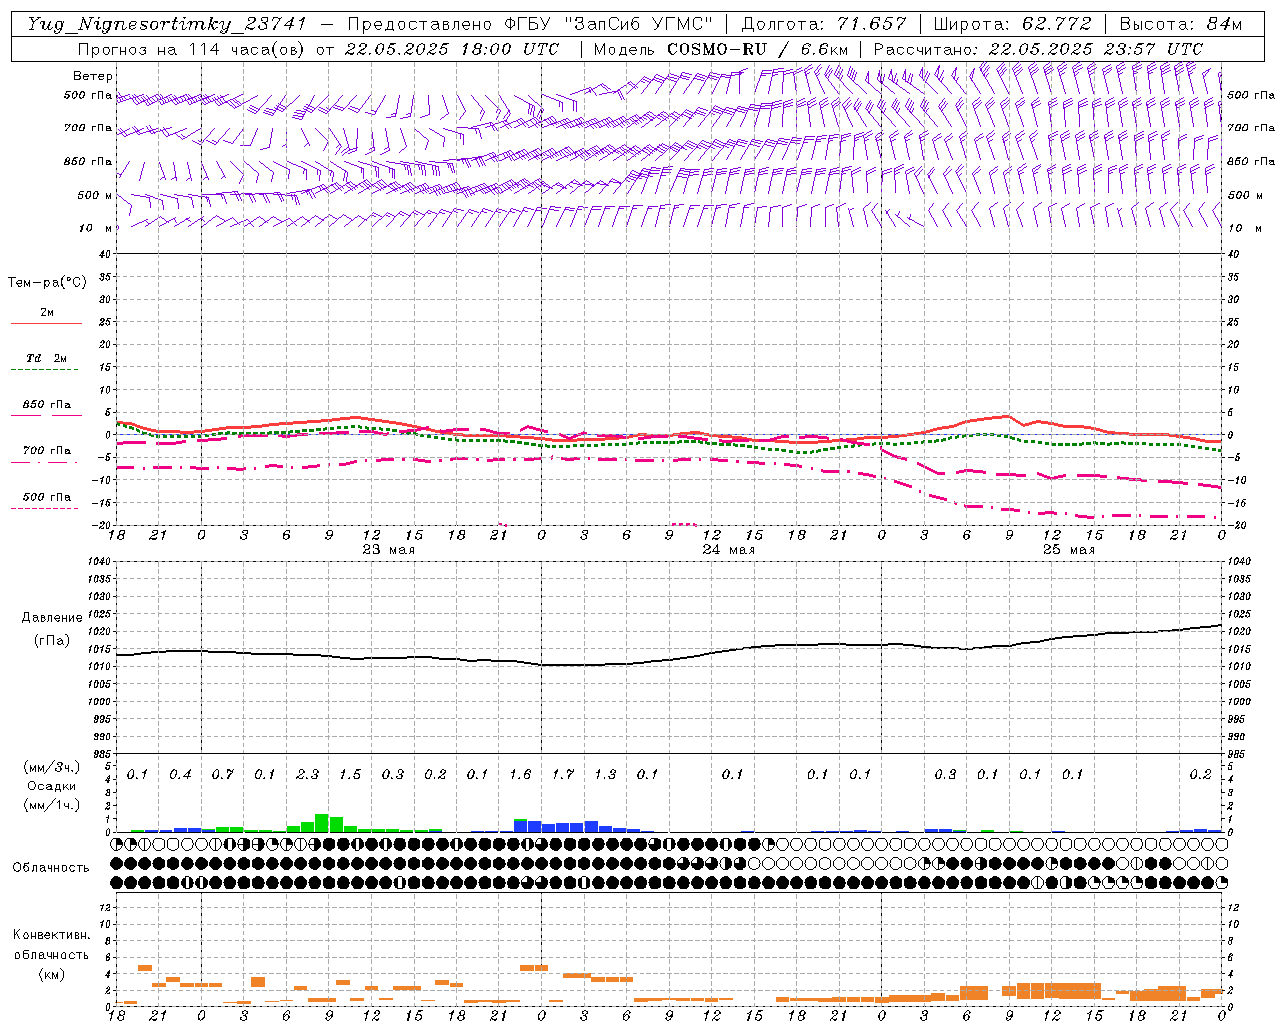The width and height of the screenshot is (1280, 1024).
Task: Click the (гПа) unit under Давление
Action: [x=52, y=641]
